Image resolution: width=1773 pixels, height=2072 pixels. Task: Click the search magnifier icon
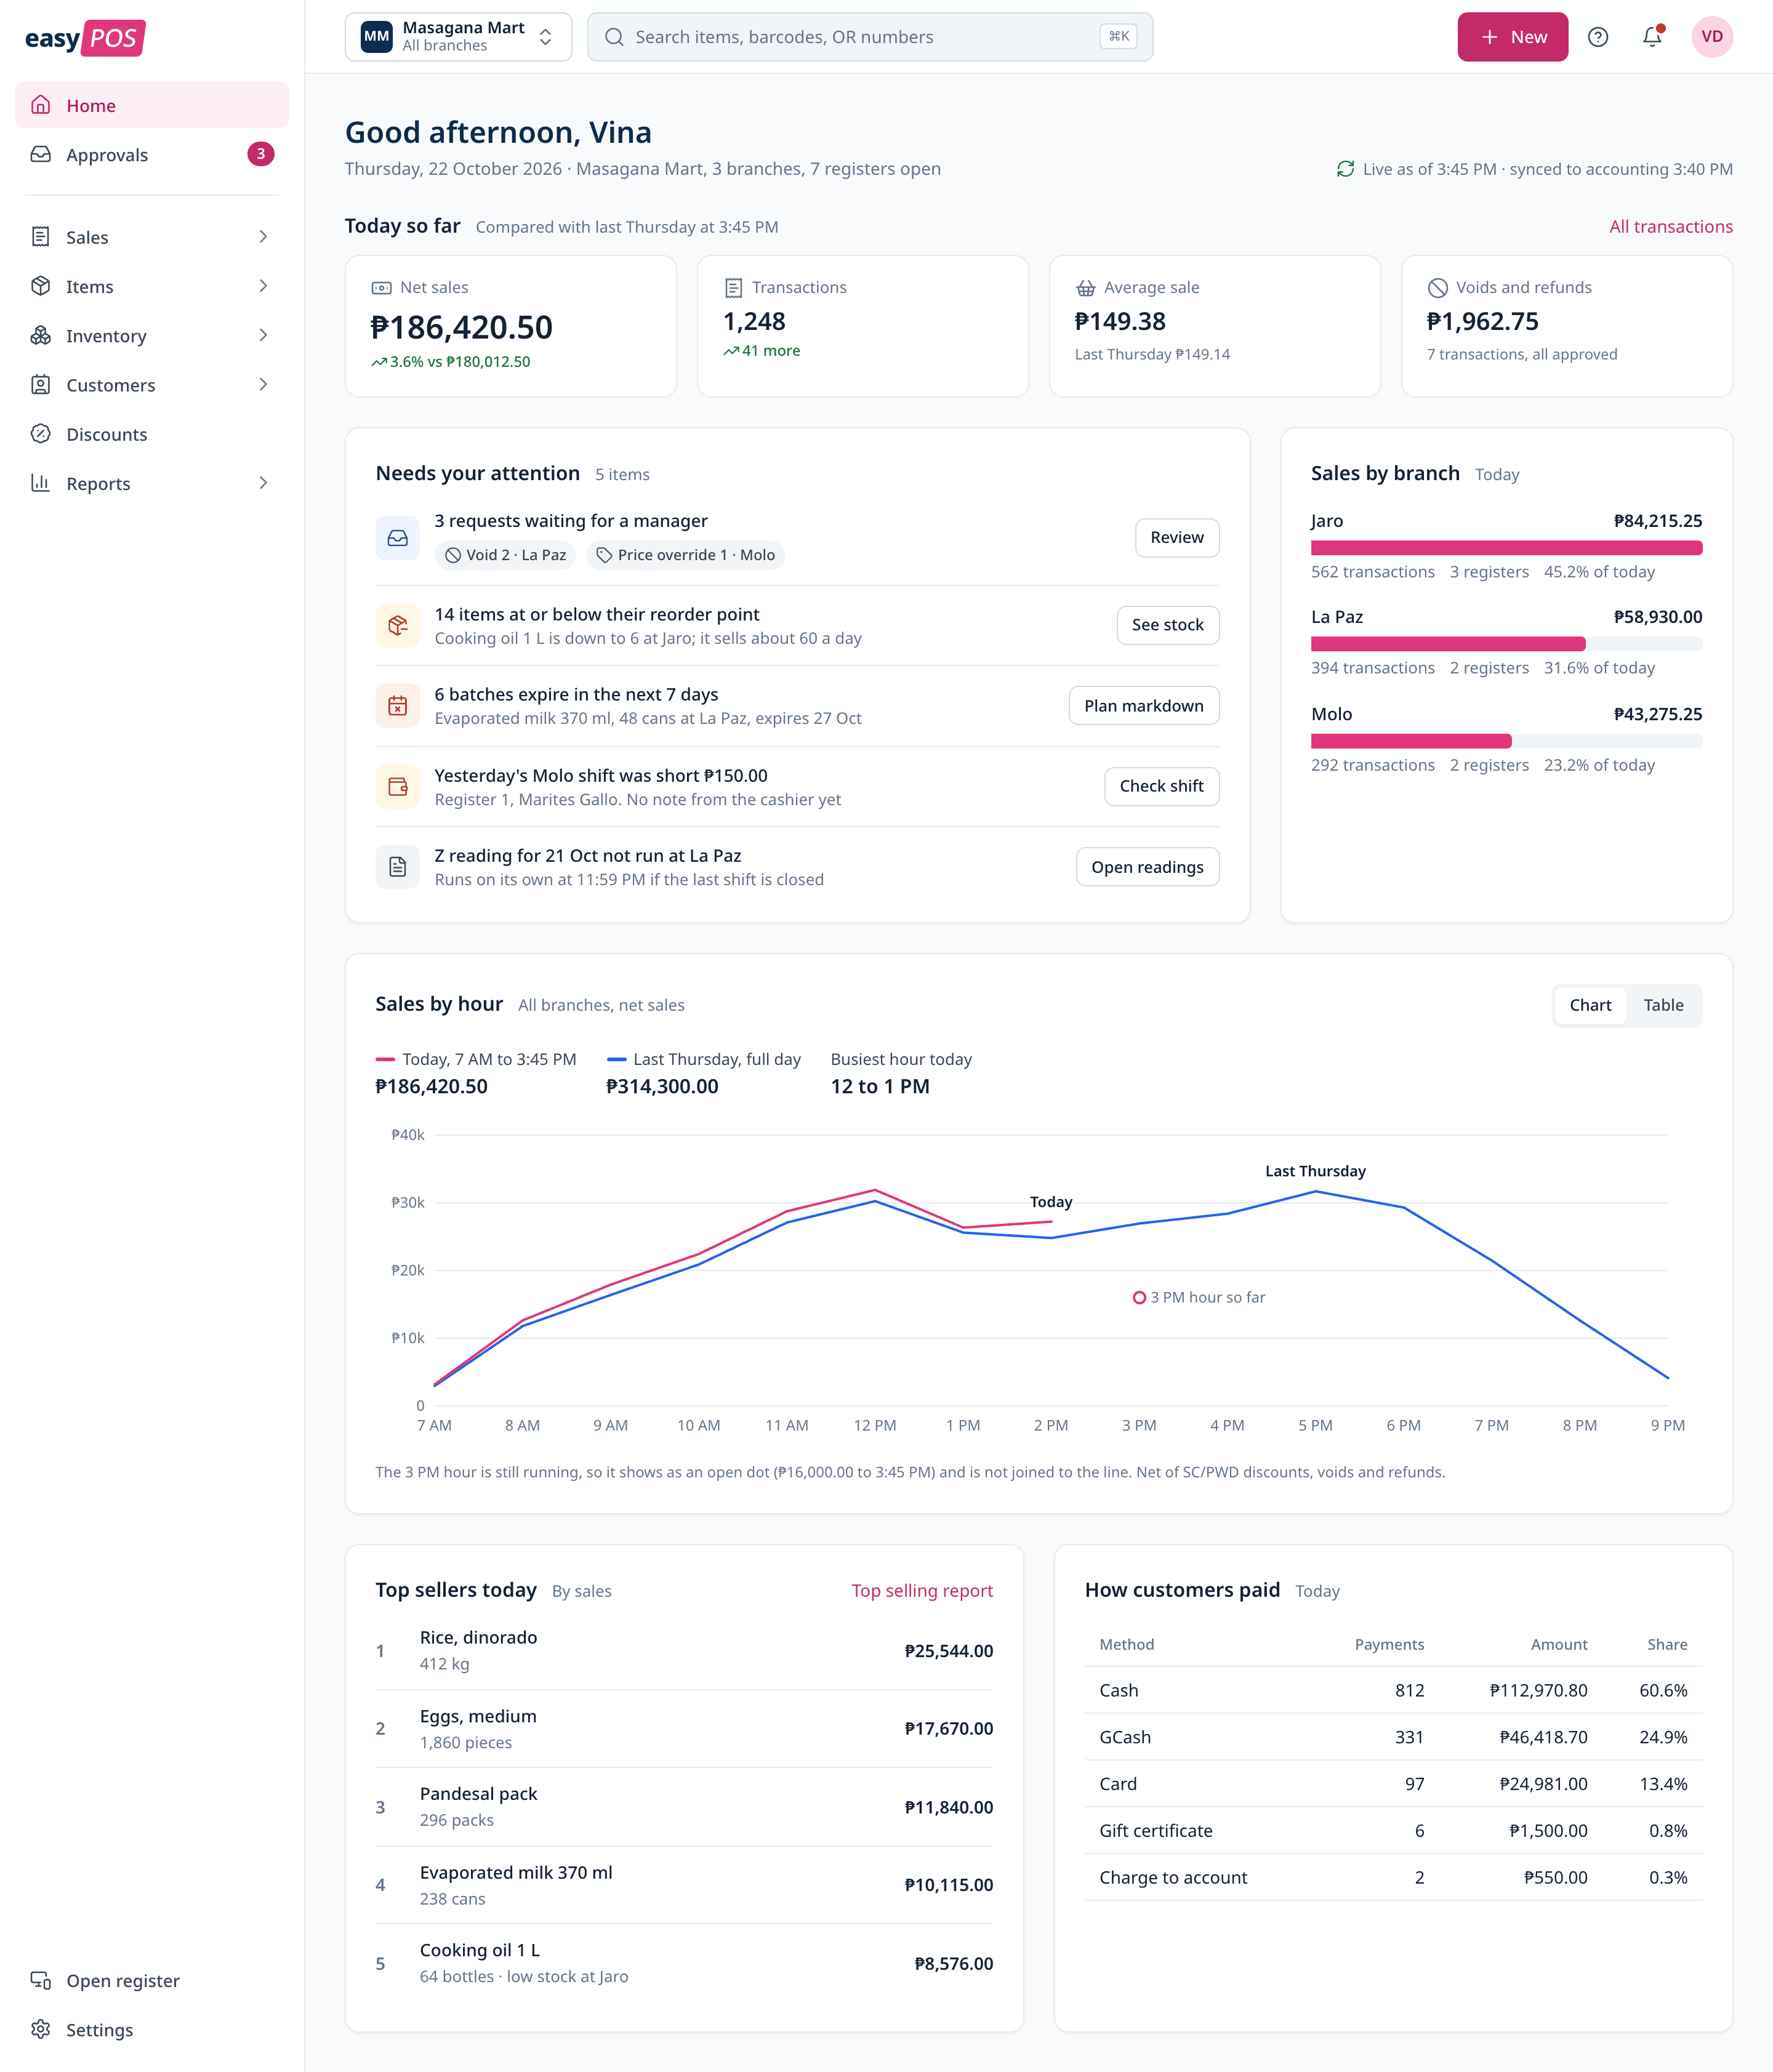tap(614, 37)
